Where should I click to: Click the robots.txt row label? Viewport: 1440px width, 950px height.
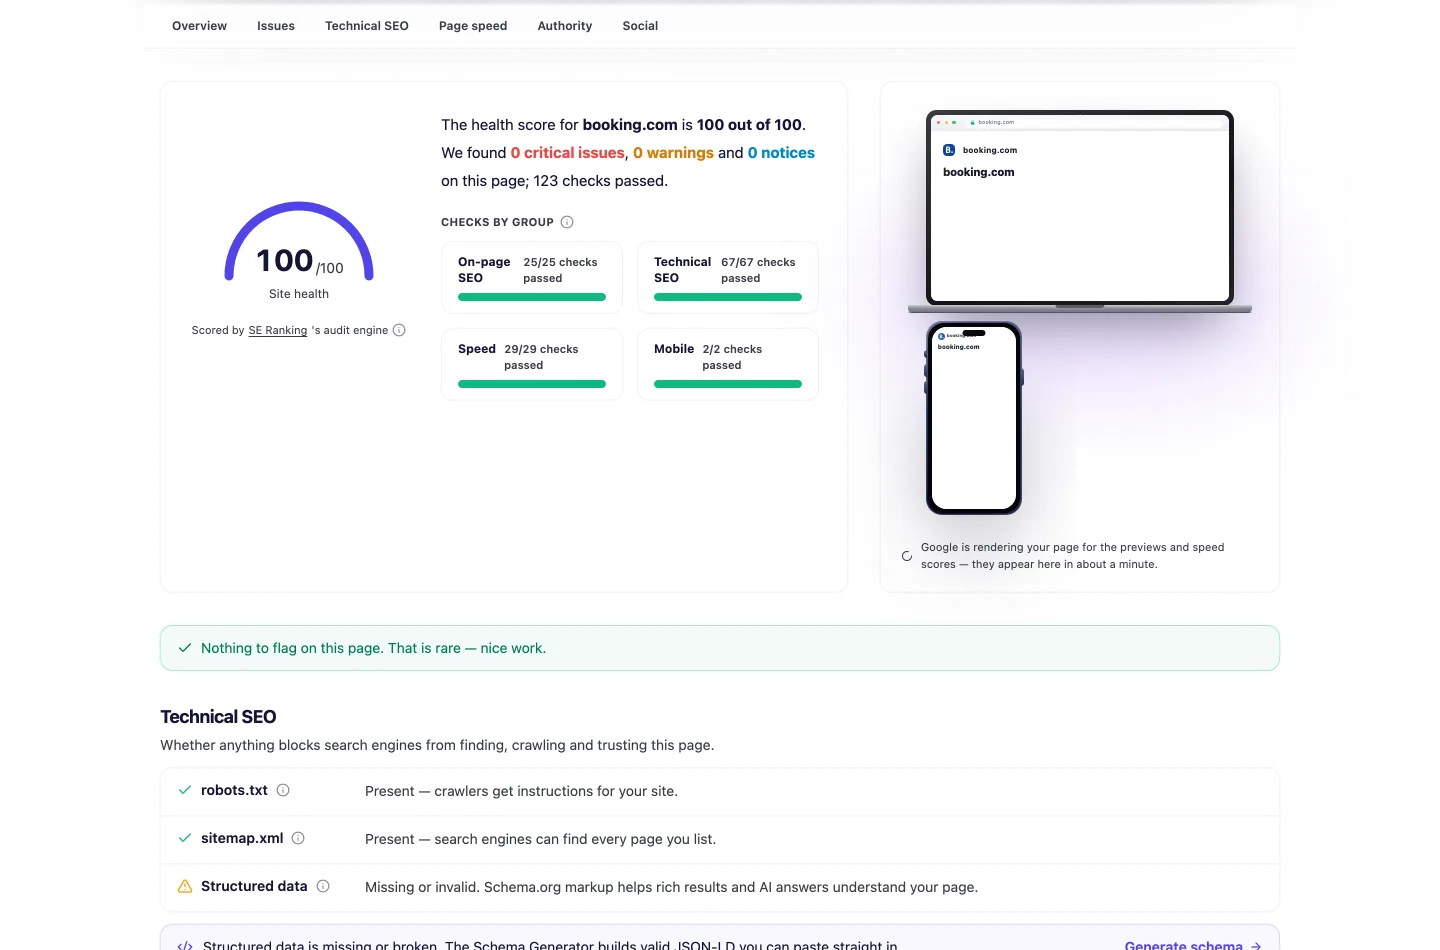coord(234,790)
